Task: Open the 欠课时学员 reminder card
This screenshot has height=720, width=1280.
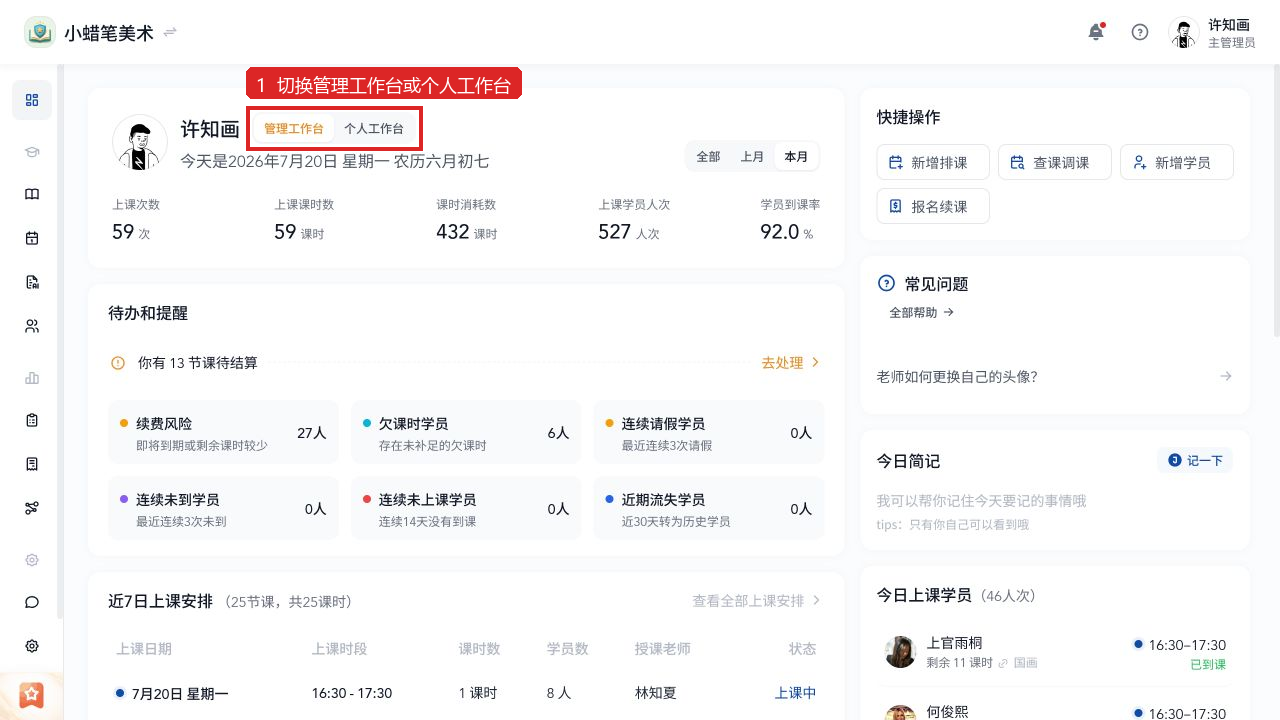Action: tap(466, 432)
